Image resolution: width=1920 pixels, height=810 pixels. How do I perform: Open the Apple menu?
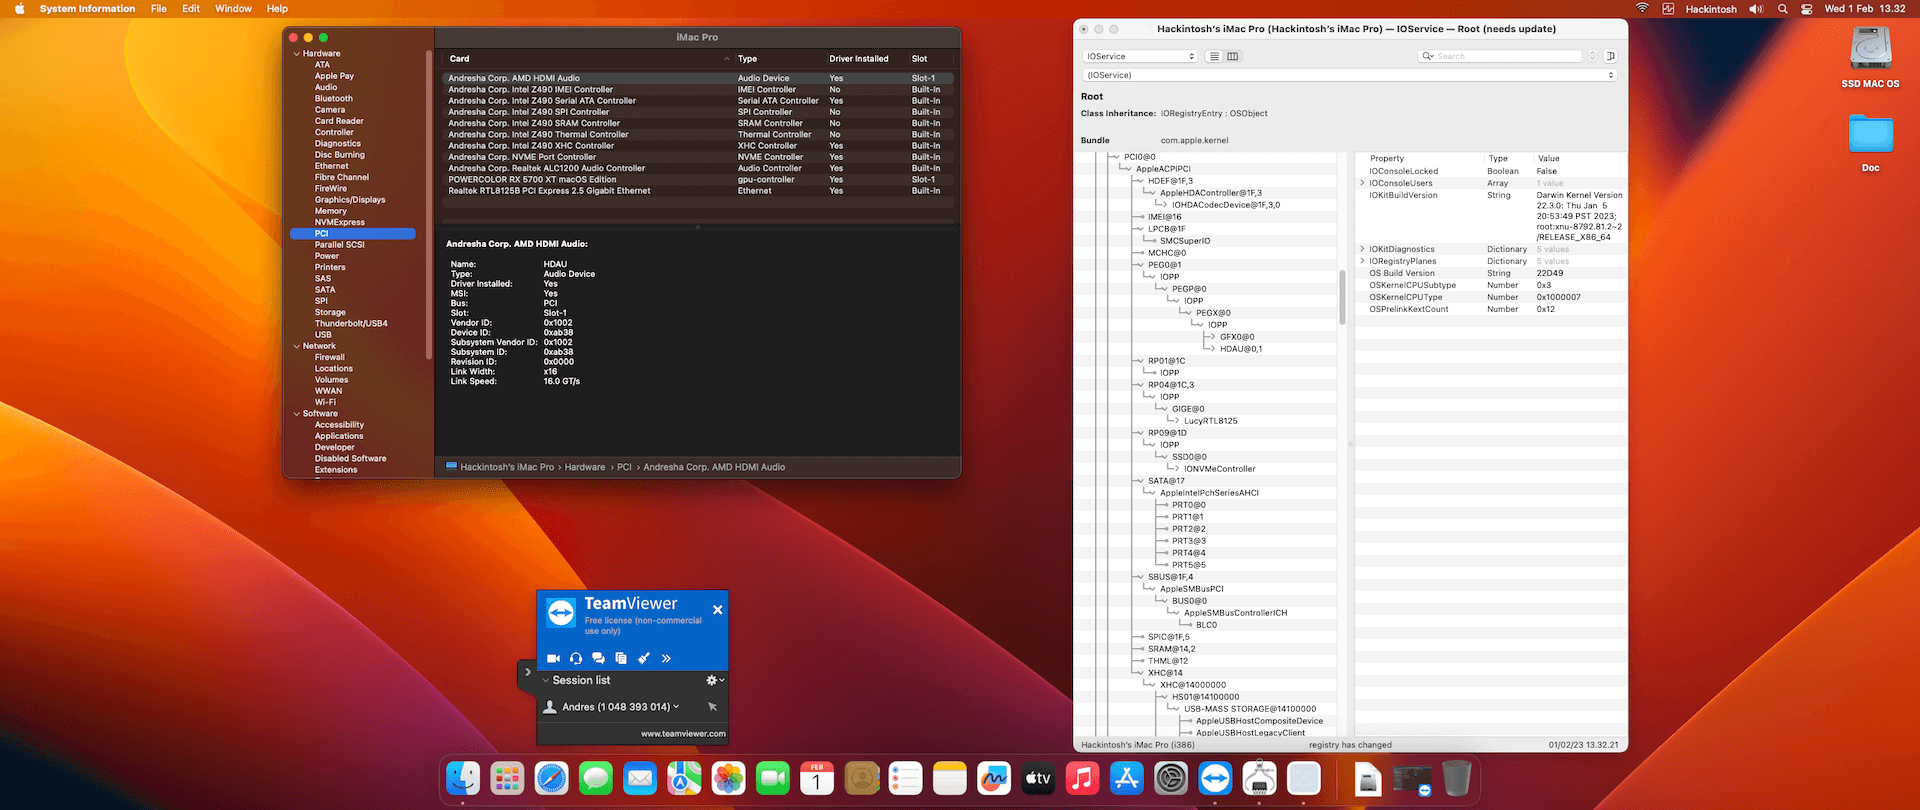[19, 9]
